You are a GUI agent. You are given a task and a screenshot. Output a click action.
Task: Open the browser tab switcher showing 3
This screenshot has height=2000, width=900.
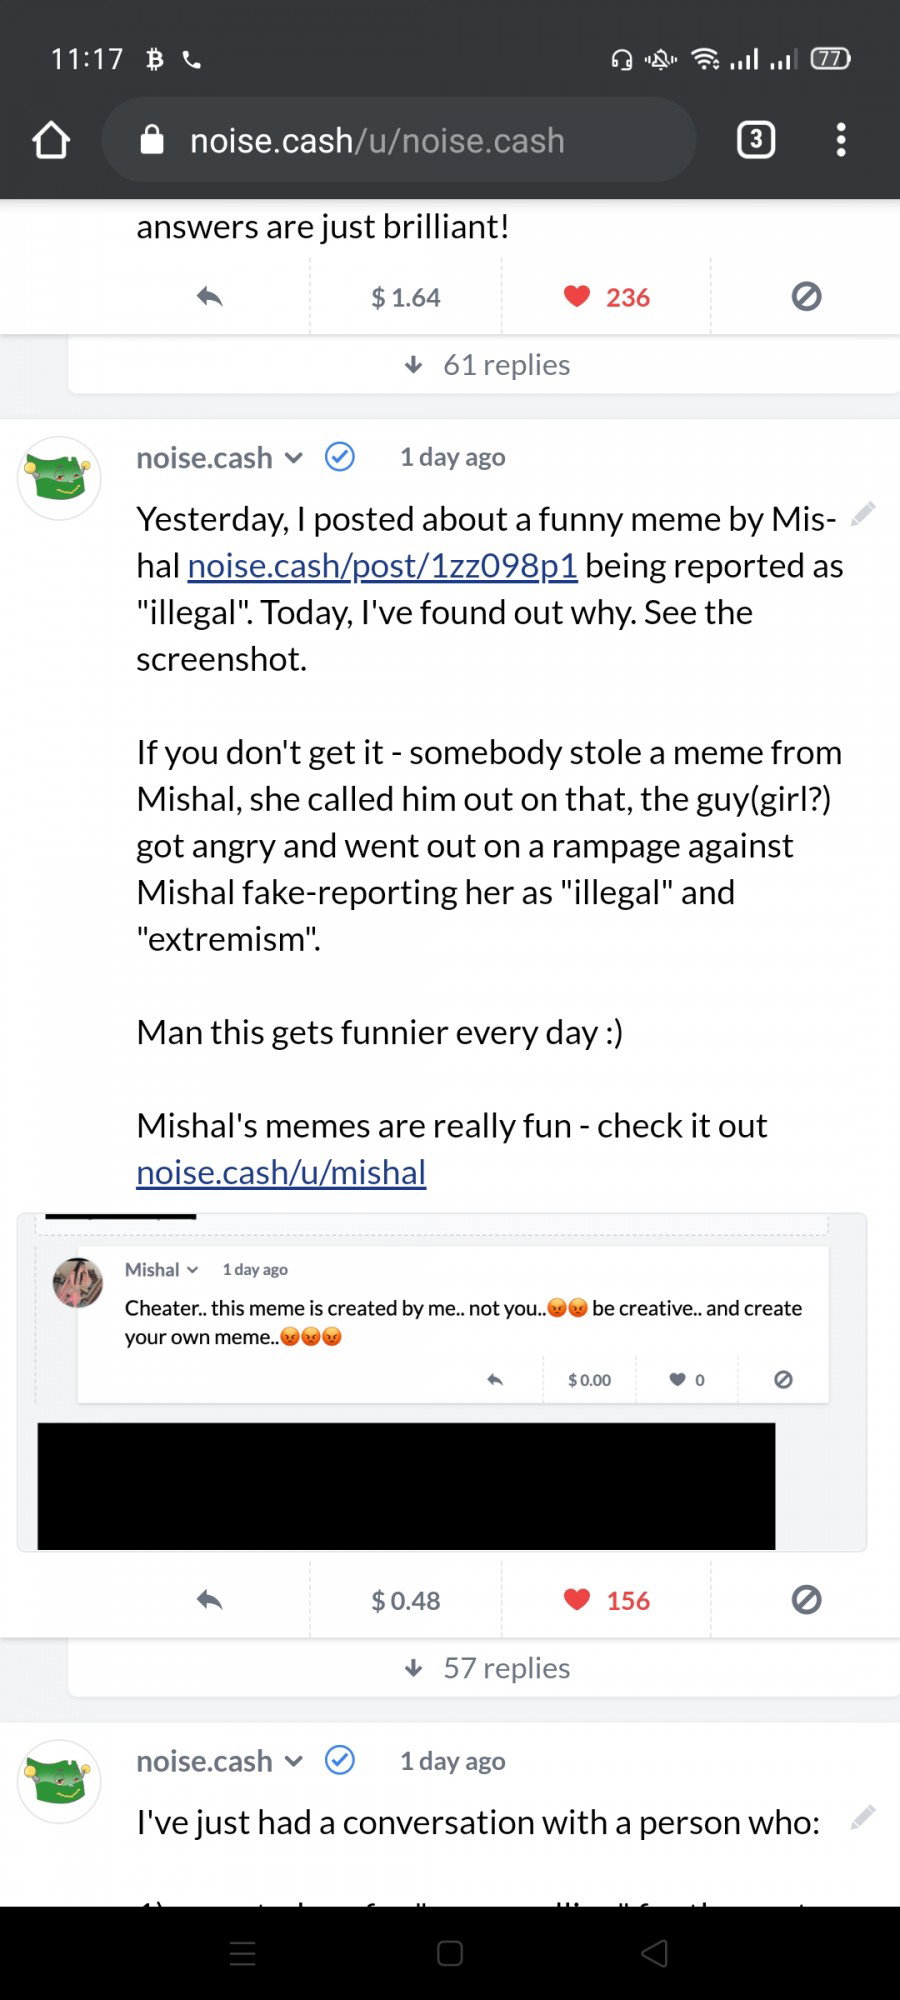[756, 140]
